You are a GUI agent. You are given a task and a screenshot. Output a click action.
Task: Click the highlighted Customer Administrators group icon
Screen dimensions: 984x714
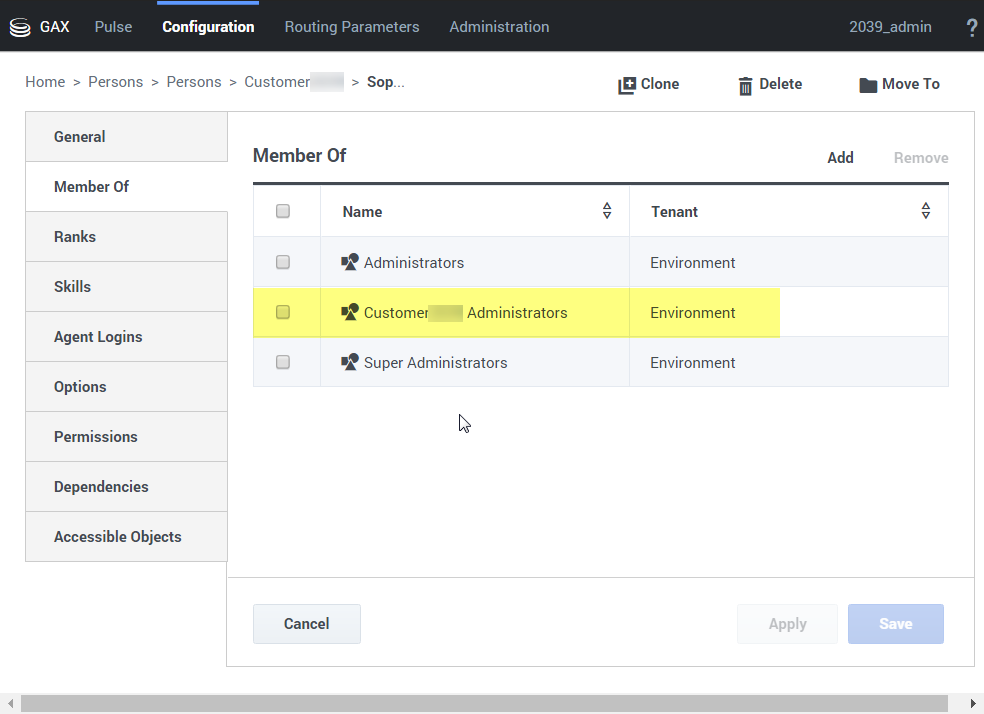350,313
